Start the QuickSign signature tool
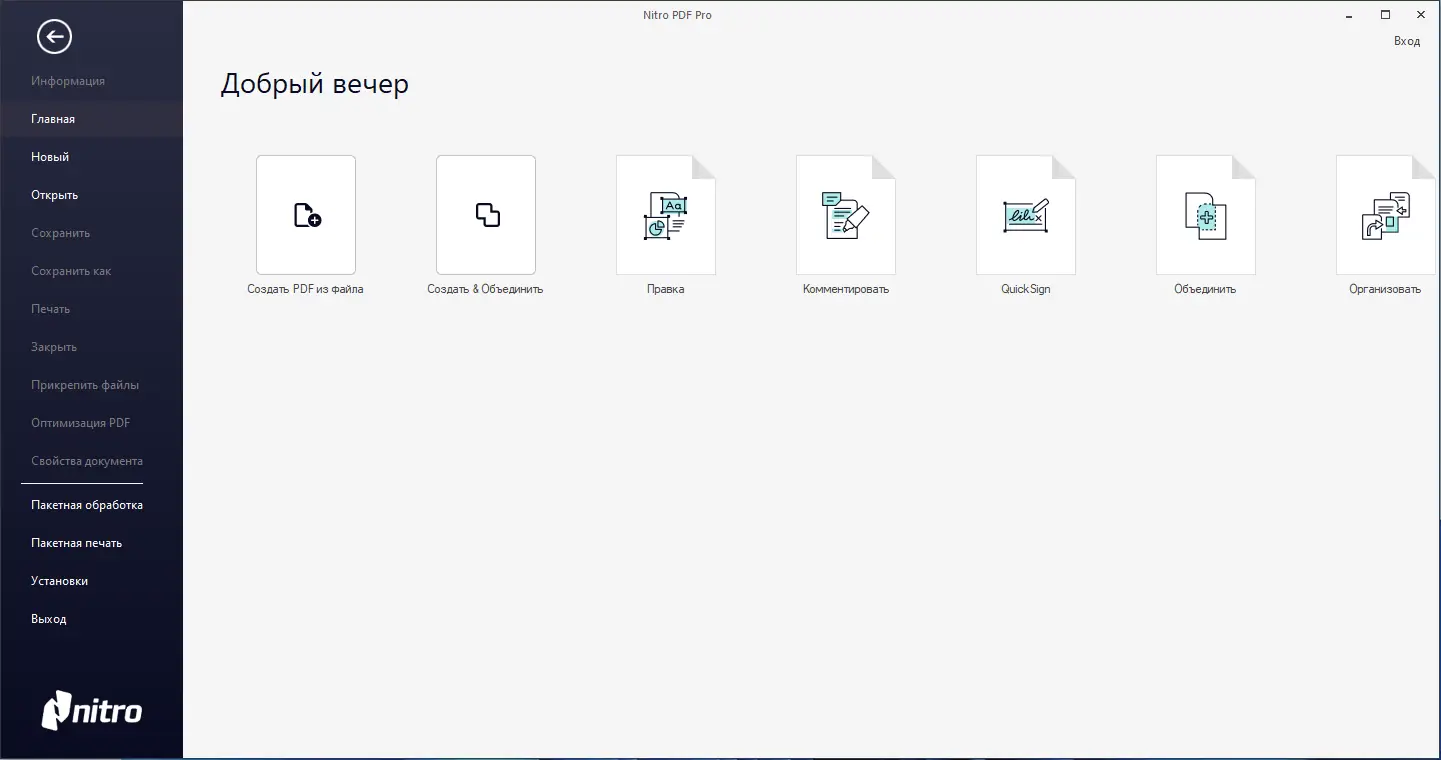 coord(1025,215)
